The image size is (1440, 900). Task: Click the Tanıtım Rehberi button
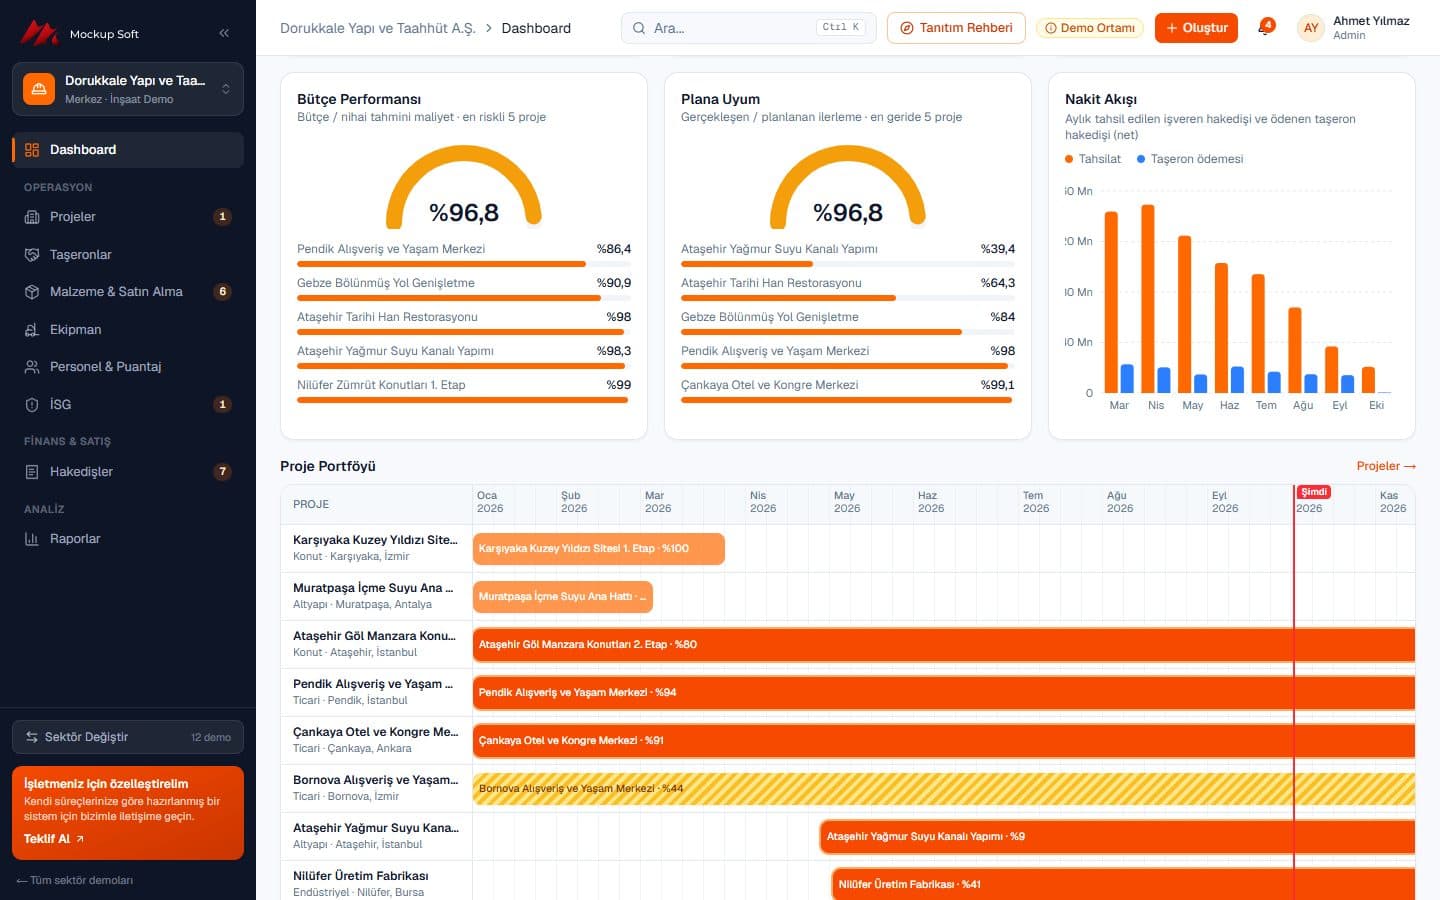coord(956,28)
